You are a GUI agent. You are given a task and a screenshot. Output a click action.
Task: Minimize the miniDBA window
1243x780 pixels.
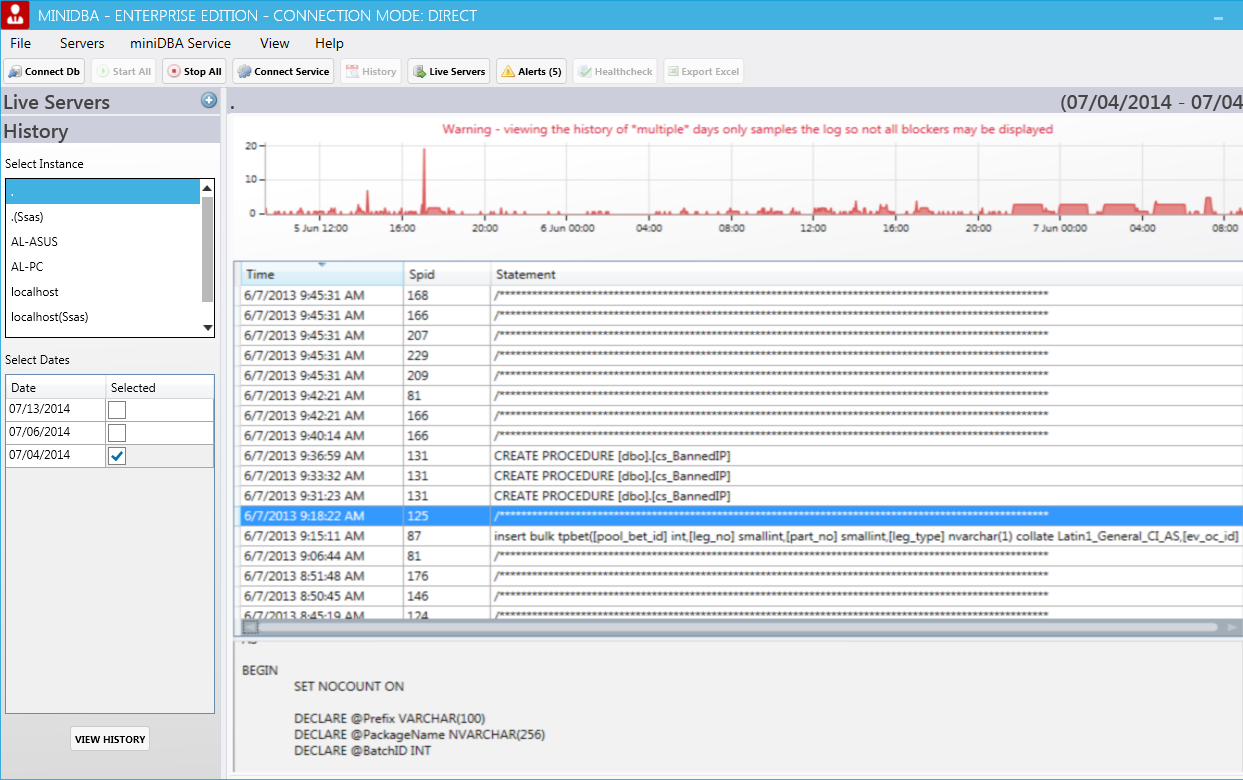(1218, 18)
